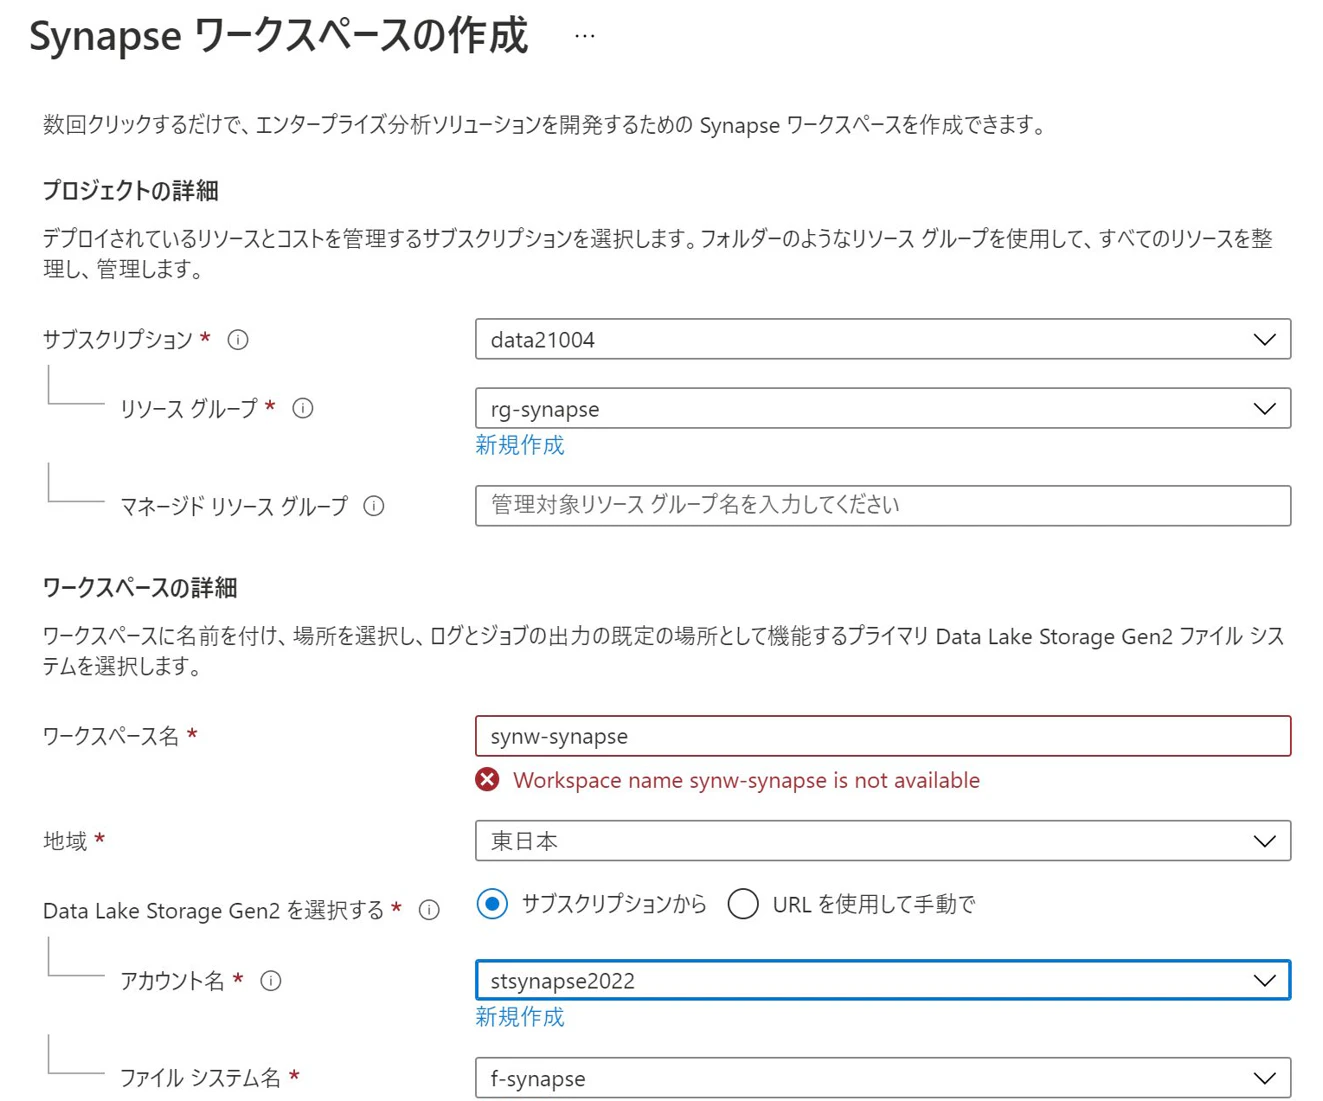Click the 地域 field label

[x=65, y=841]
